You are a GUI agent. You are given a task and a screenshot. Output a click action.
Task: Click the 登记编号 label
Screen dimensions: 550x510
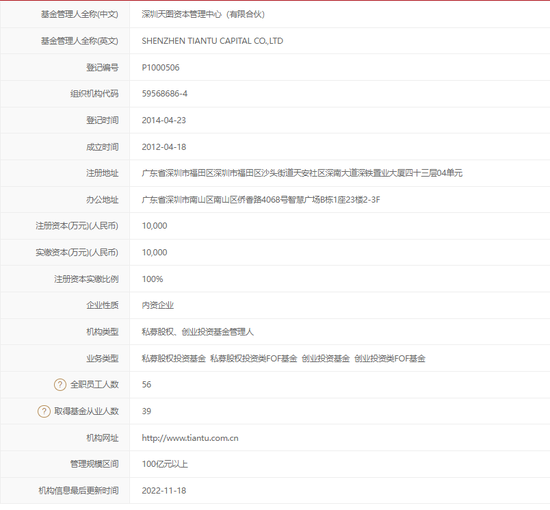point(102,67)
